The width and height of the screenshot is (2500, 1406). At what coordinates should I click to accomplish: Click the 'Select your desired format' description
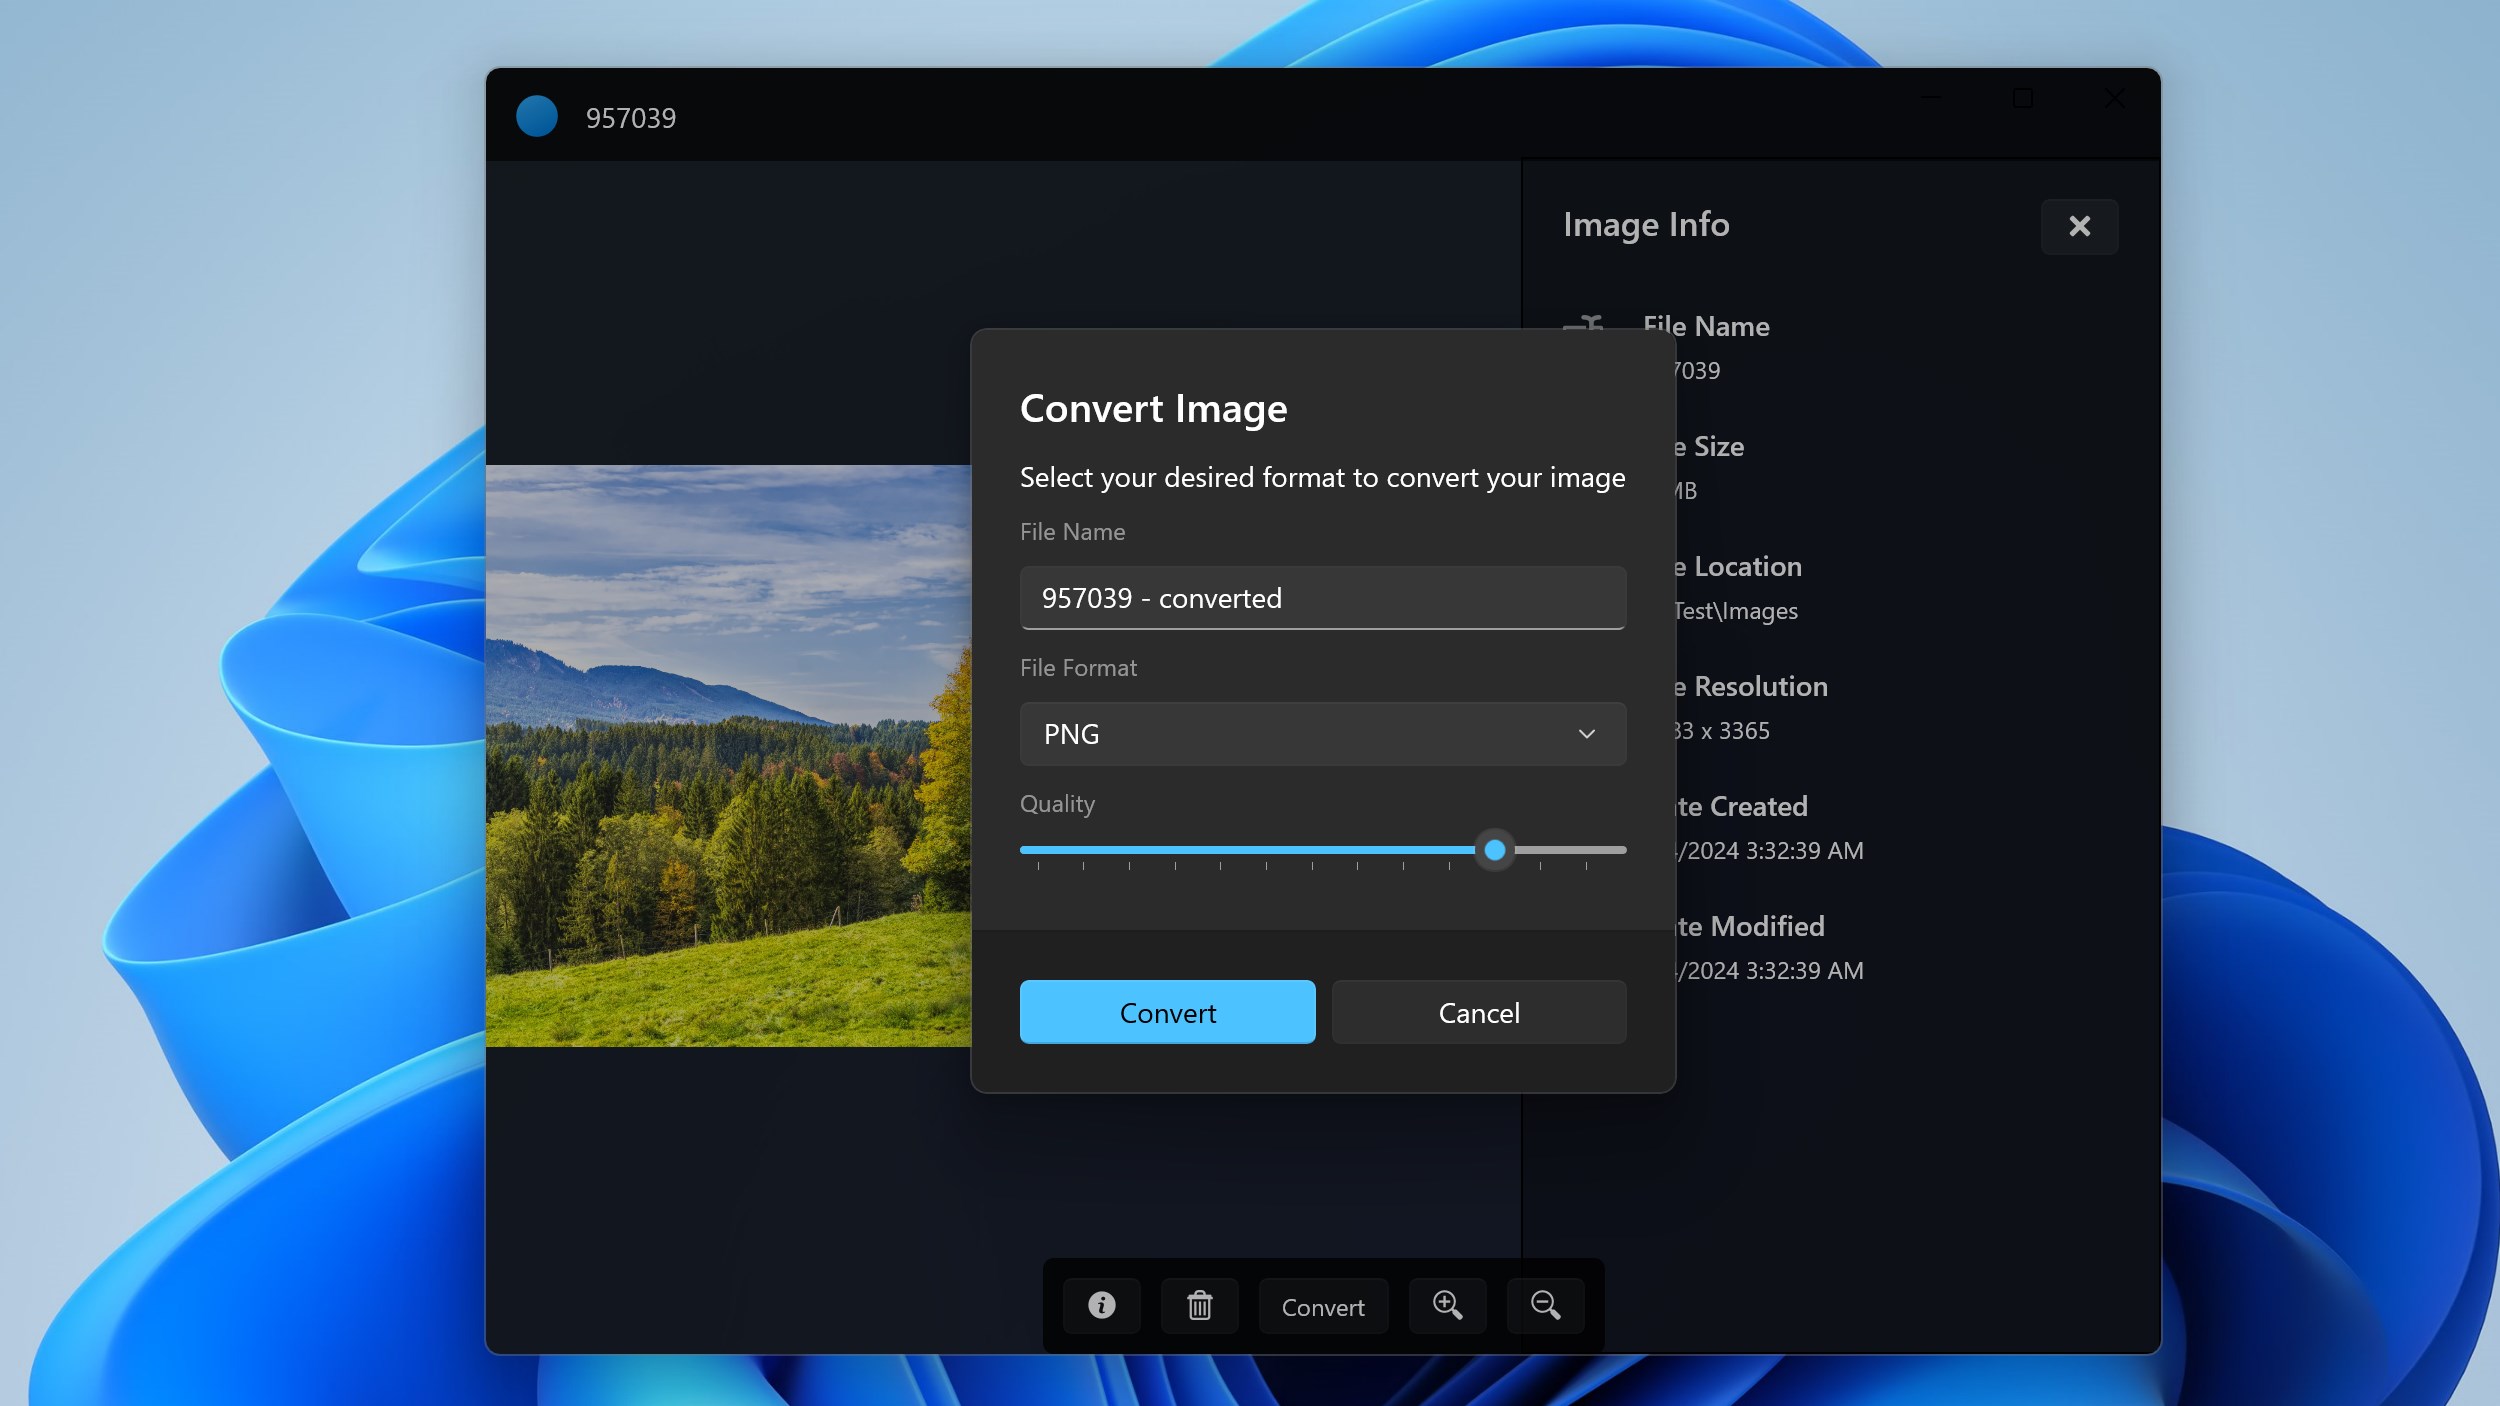(1322, 478)
